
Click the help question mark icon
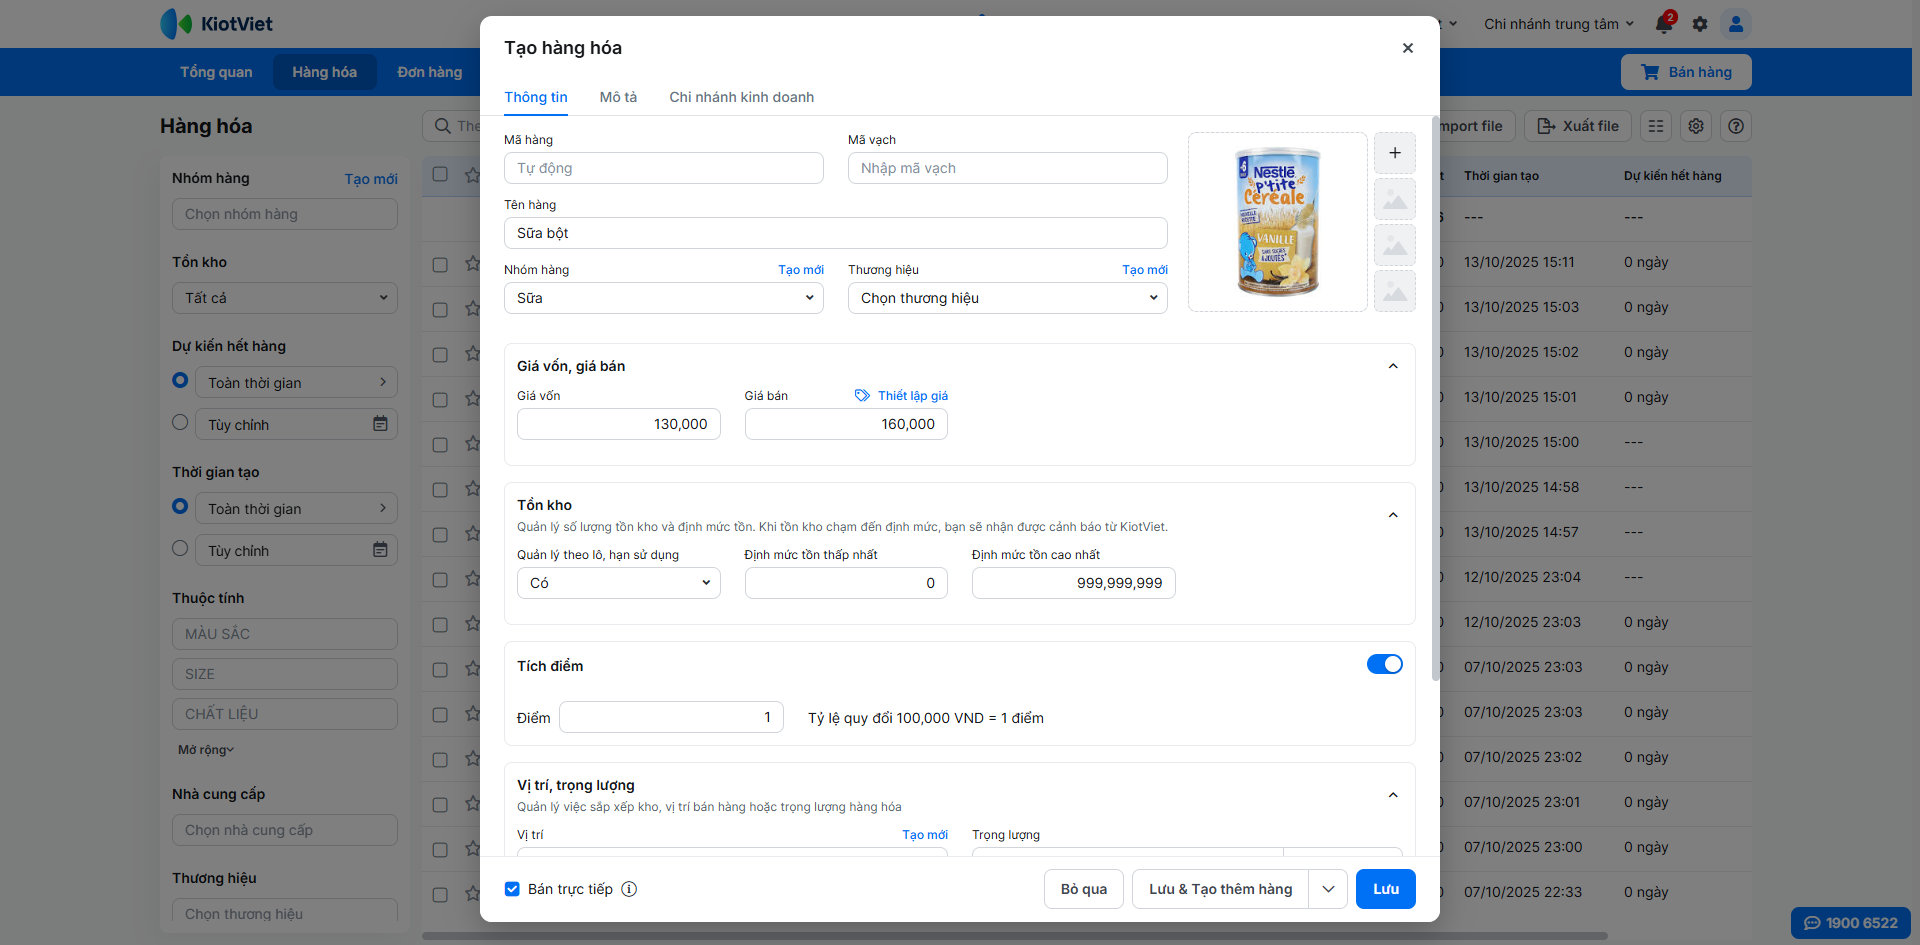tap(1736, 126)
